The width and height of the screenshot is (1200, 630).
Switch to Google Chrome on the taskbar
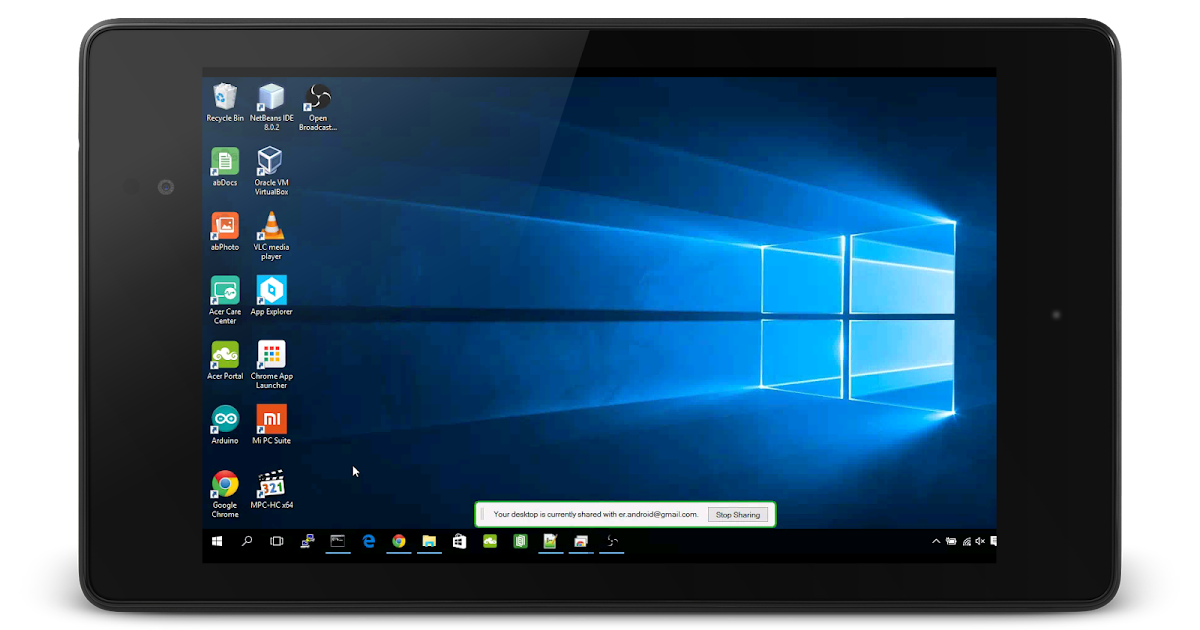(x=399, y=541)
